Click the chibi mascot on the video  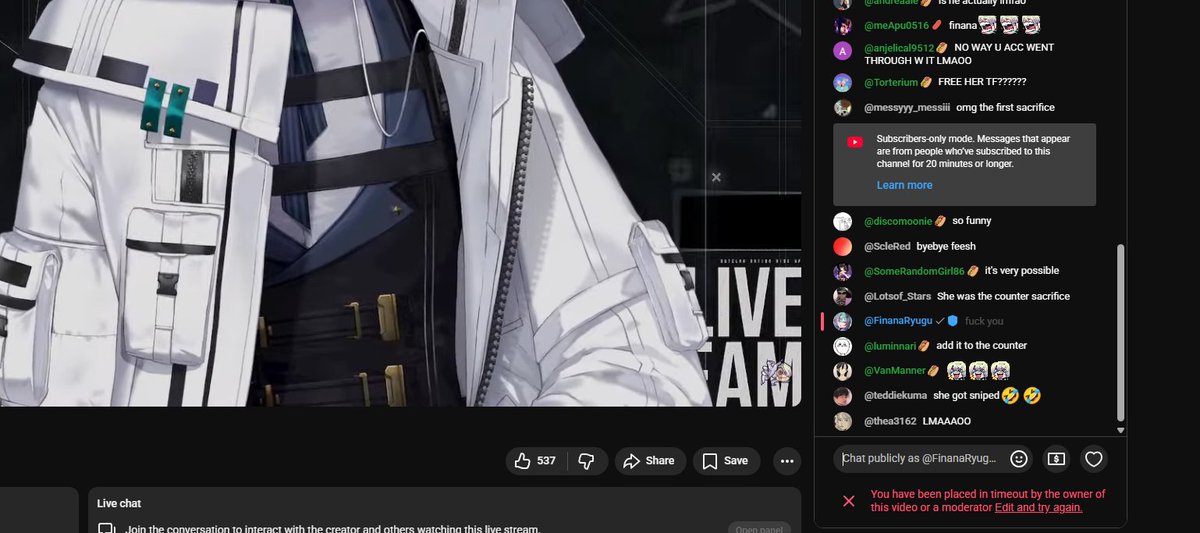(x=779, y=373)
